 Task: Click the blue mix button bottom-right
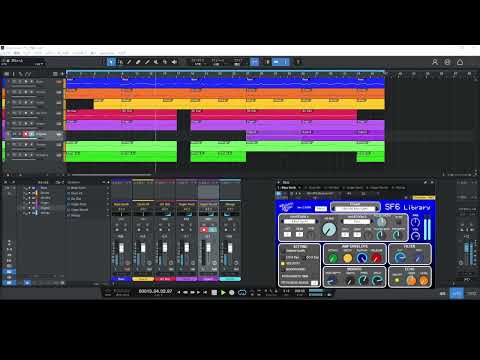pos(457,293)
